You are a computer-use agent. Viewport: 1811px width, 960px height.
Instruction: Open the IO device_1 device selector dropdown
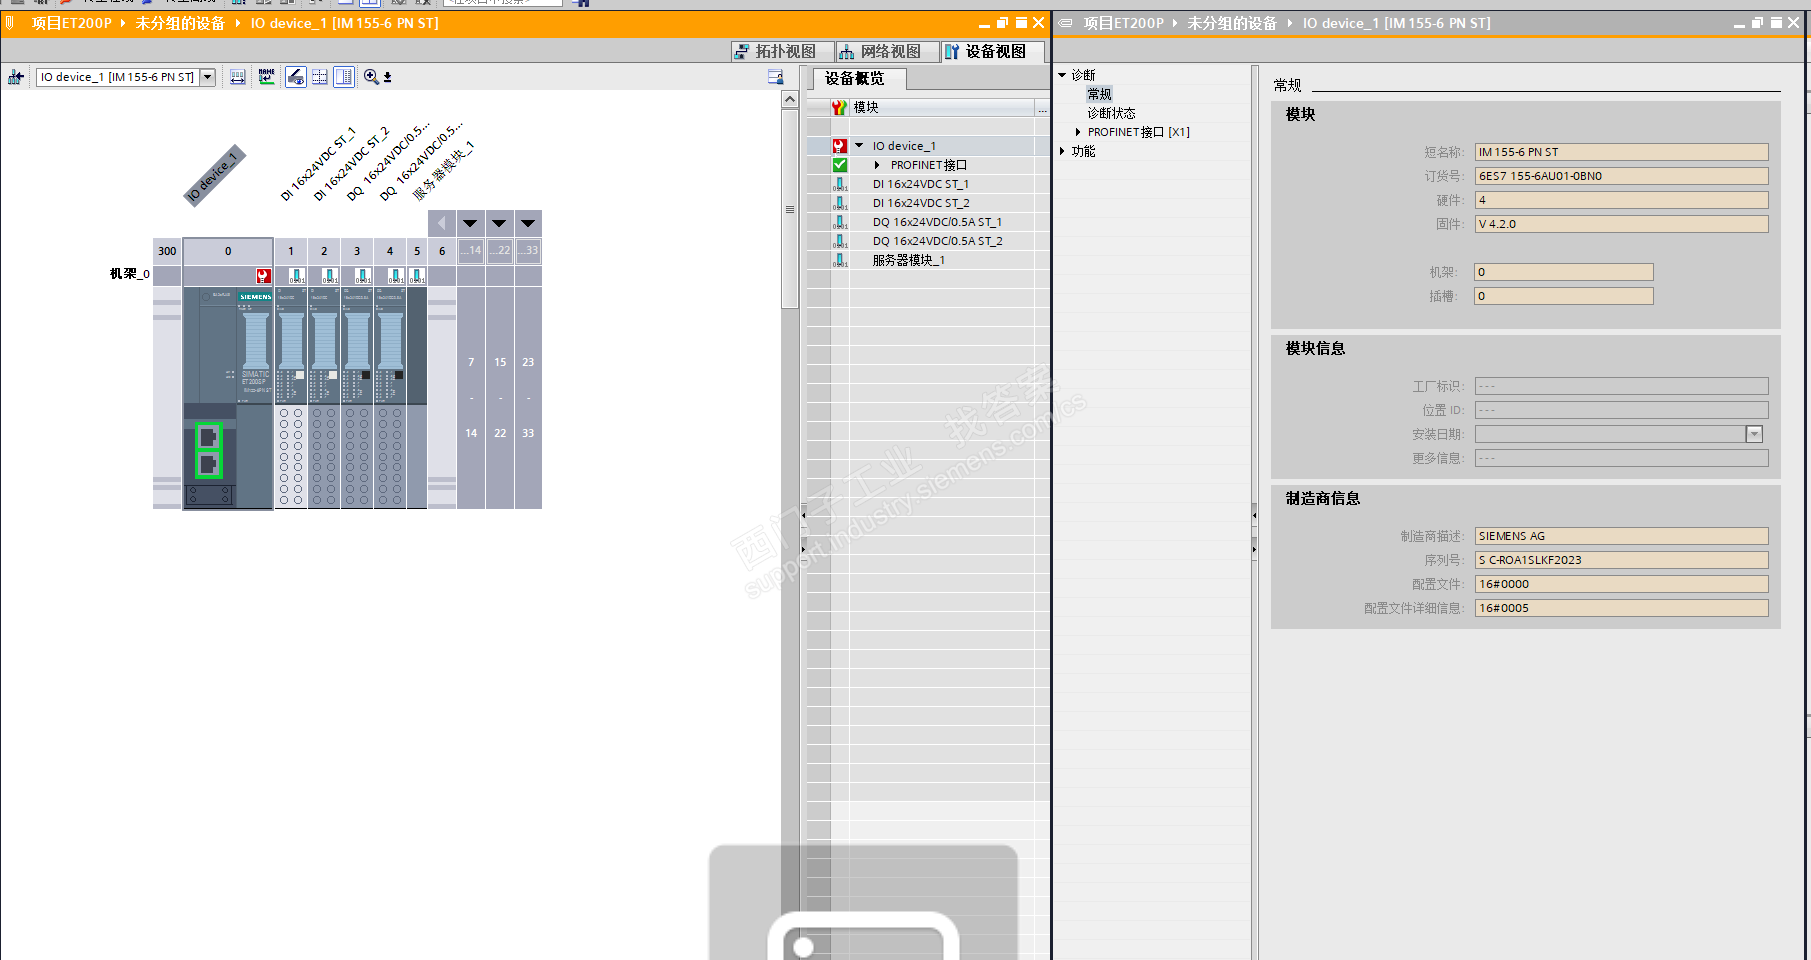pyautogui.click(x=207, y=77)
